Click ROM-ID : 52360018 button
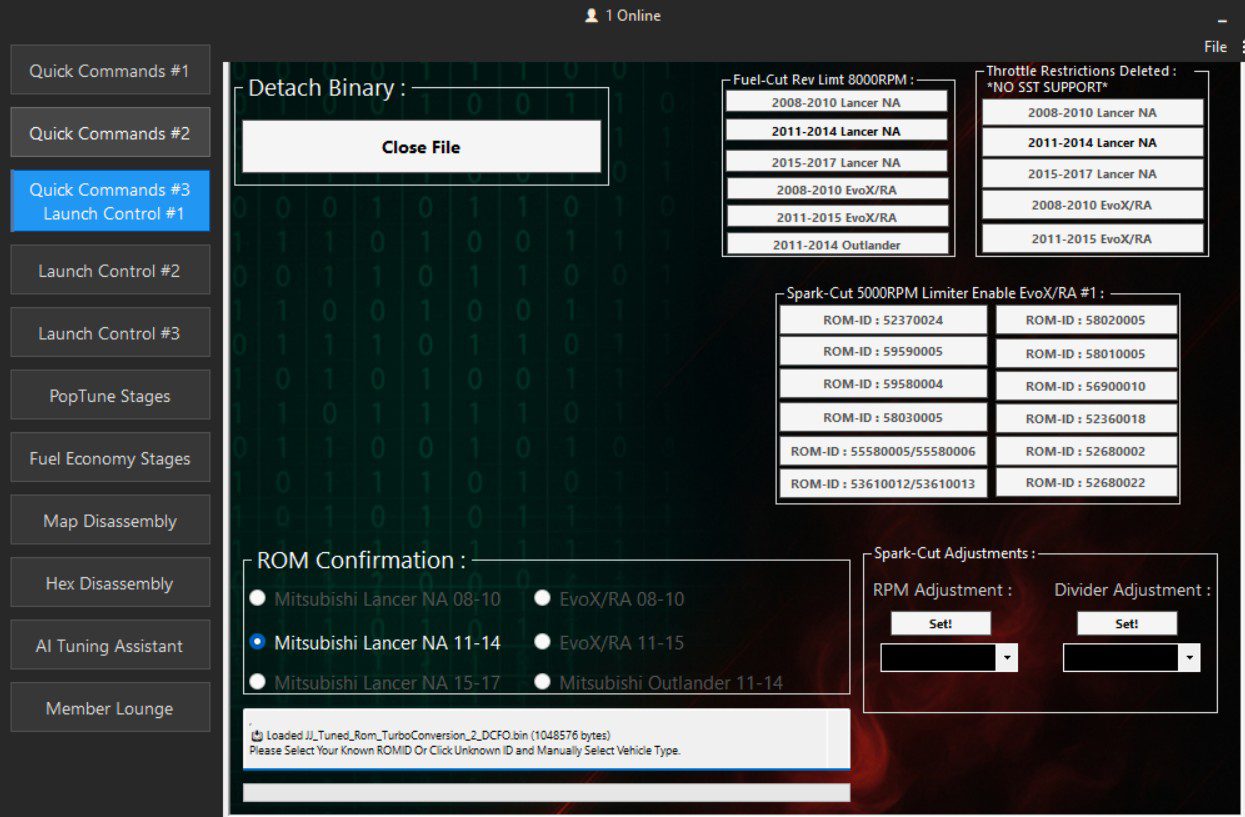 [1086, 418]
